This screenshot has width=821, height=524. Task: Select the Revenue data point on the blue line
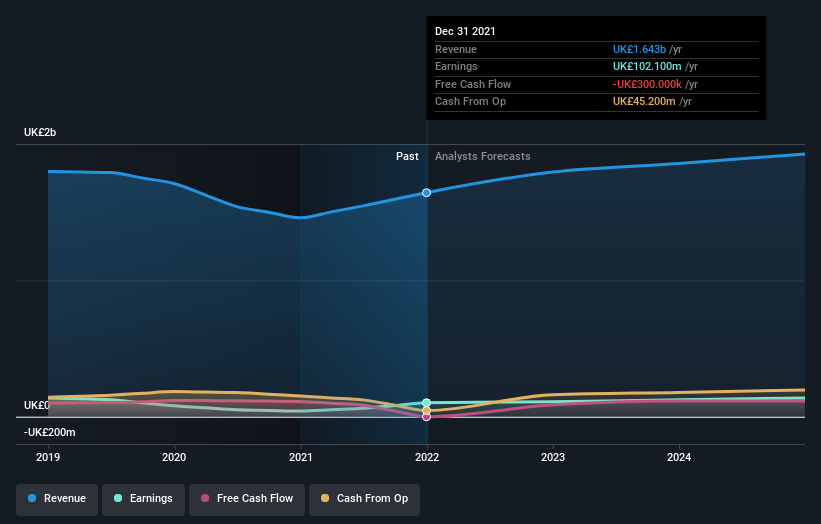[426, 193]
